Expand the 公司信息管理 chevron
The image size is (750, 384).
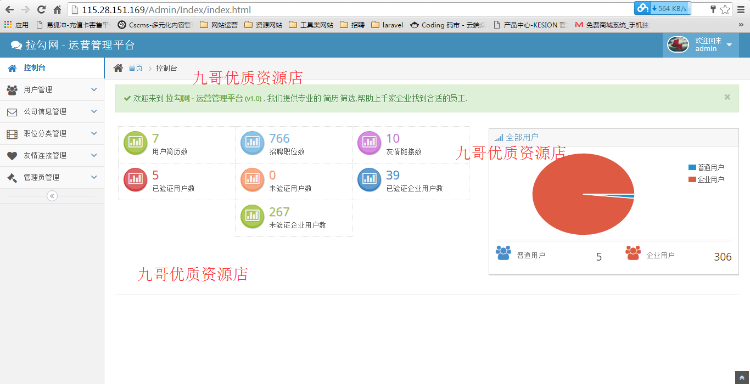pyautogui.click(x=94, y=111)
